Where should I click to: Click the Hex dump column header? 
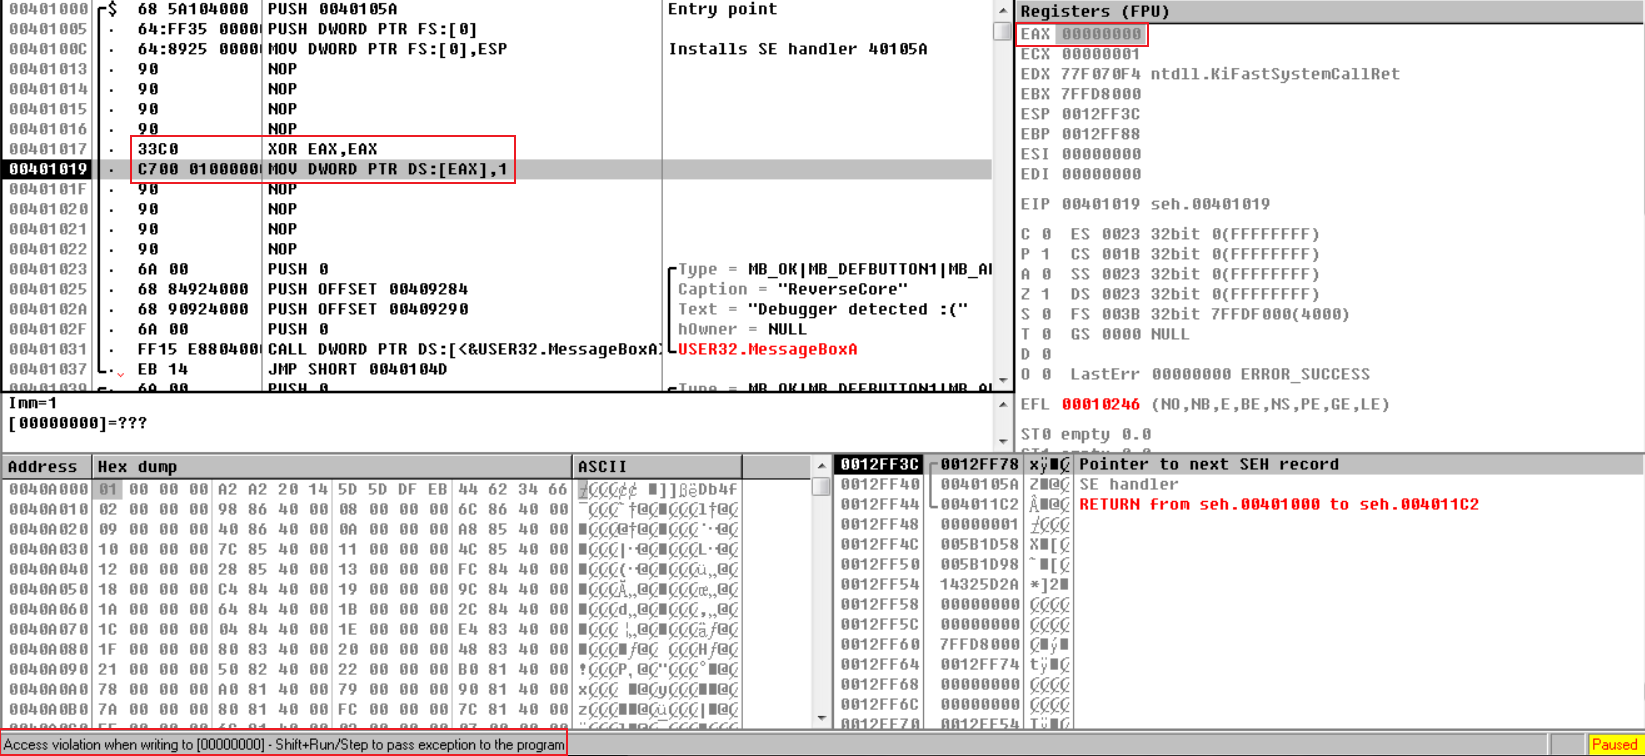332,467
